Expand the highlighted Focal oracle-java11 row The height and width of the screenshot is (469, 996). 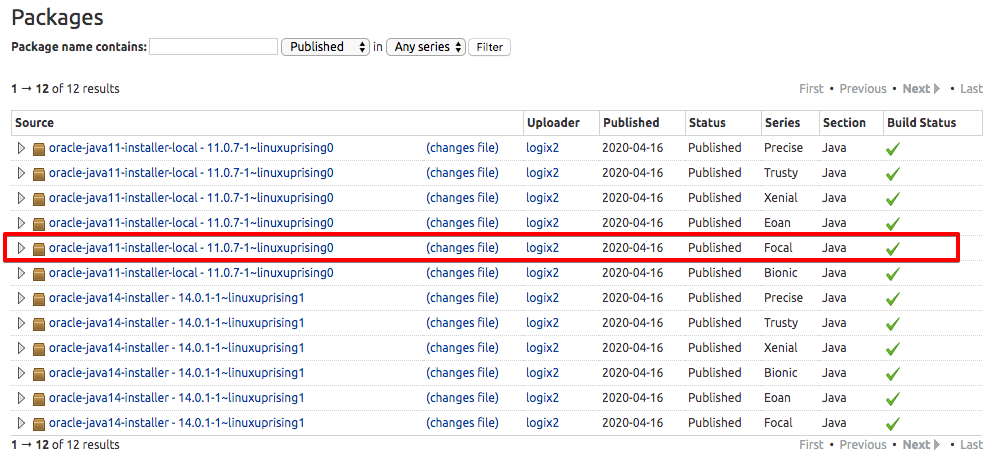[22, 248]
